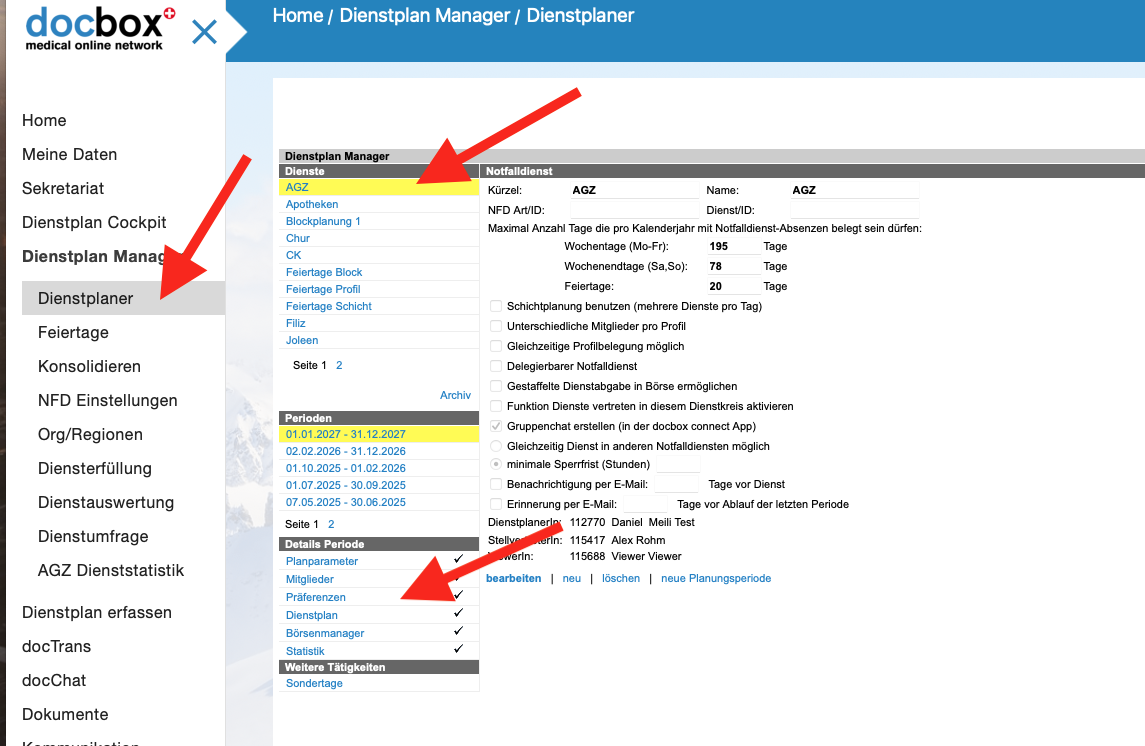Select minimale Sperrfrist radio button
Screen dimensions: 1145x746
coord(497,464)
